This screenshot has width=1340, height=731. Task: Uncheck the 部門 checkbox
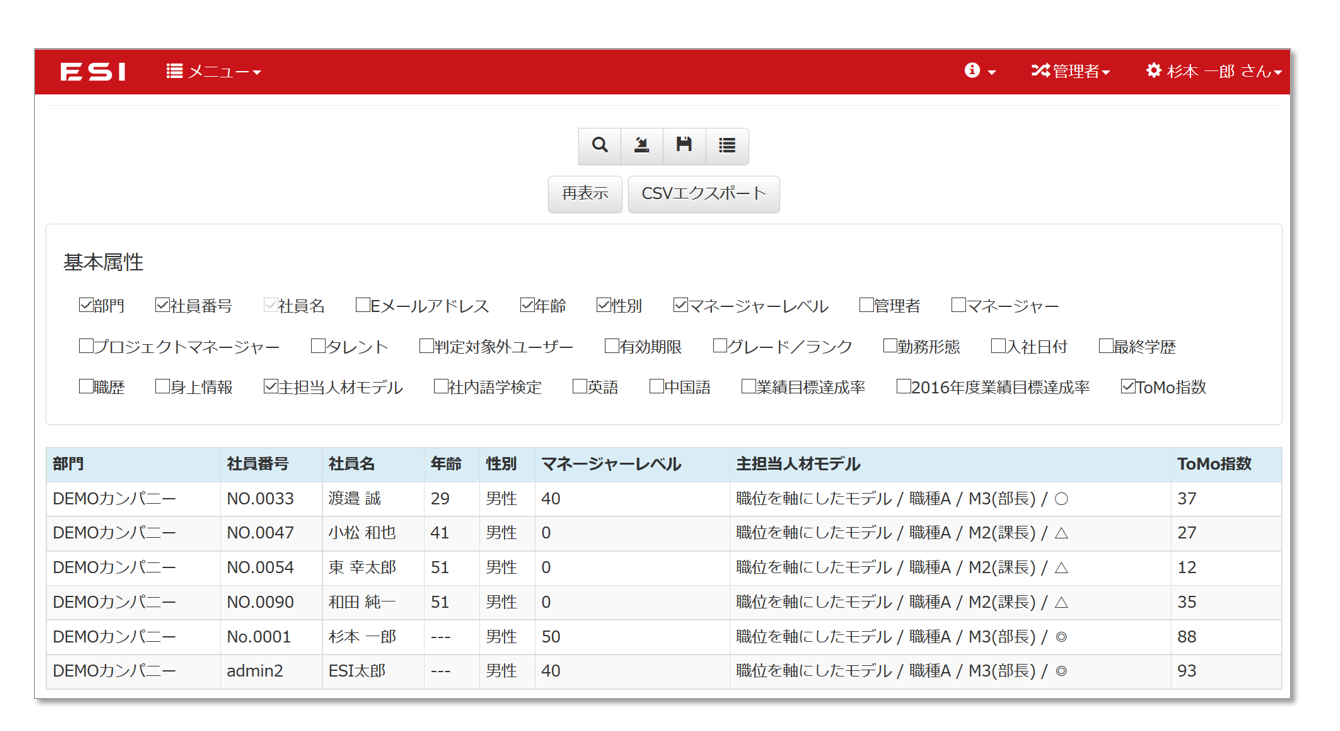click(86, 305)
